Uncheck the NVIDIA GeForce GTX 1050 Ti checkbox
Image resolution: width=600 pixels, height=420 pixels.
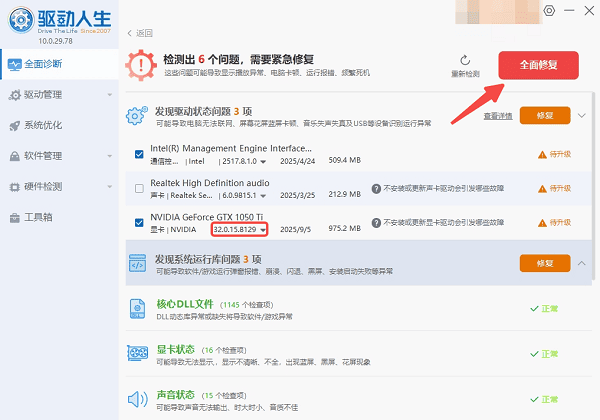pyautogui.click(x=139, y=222)
